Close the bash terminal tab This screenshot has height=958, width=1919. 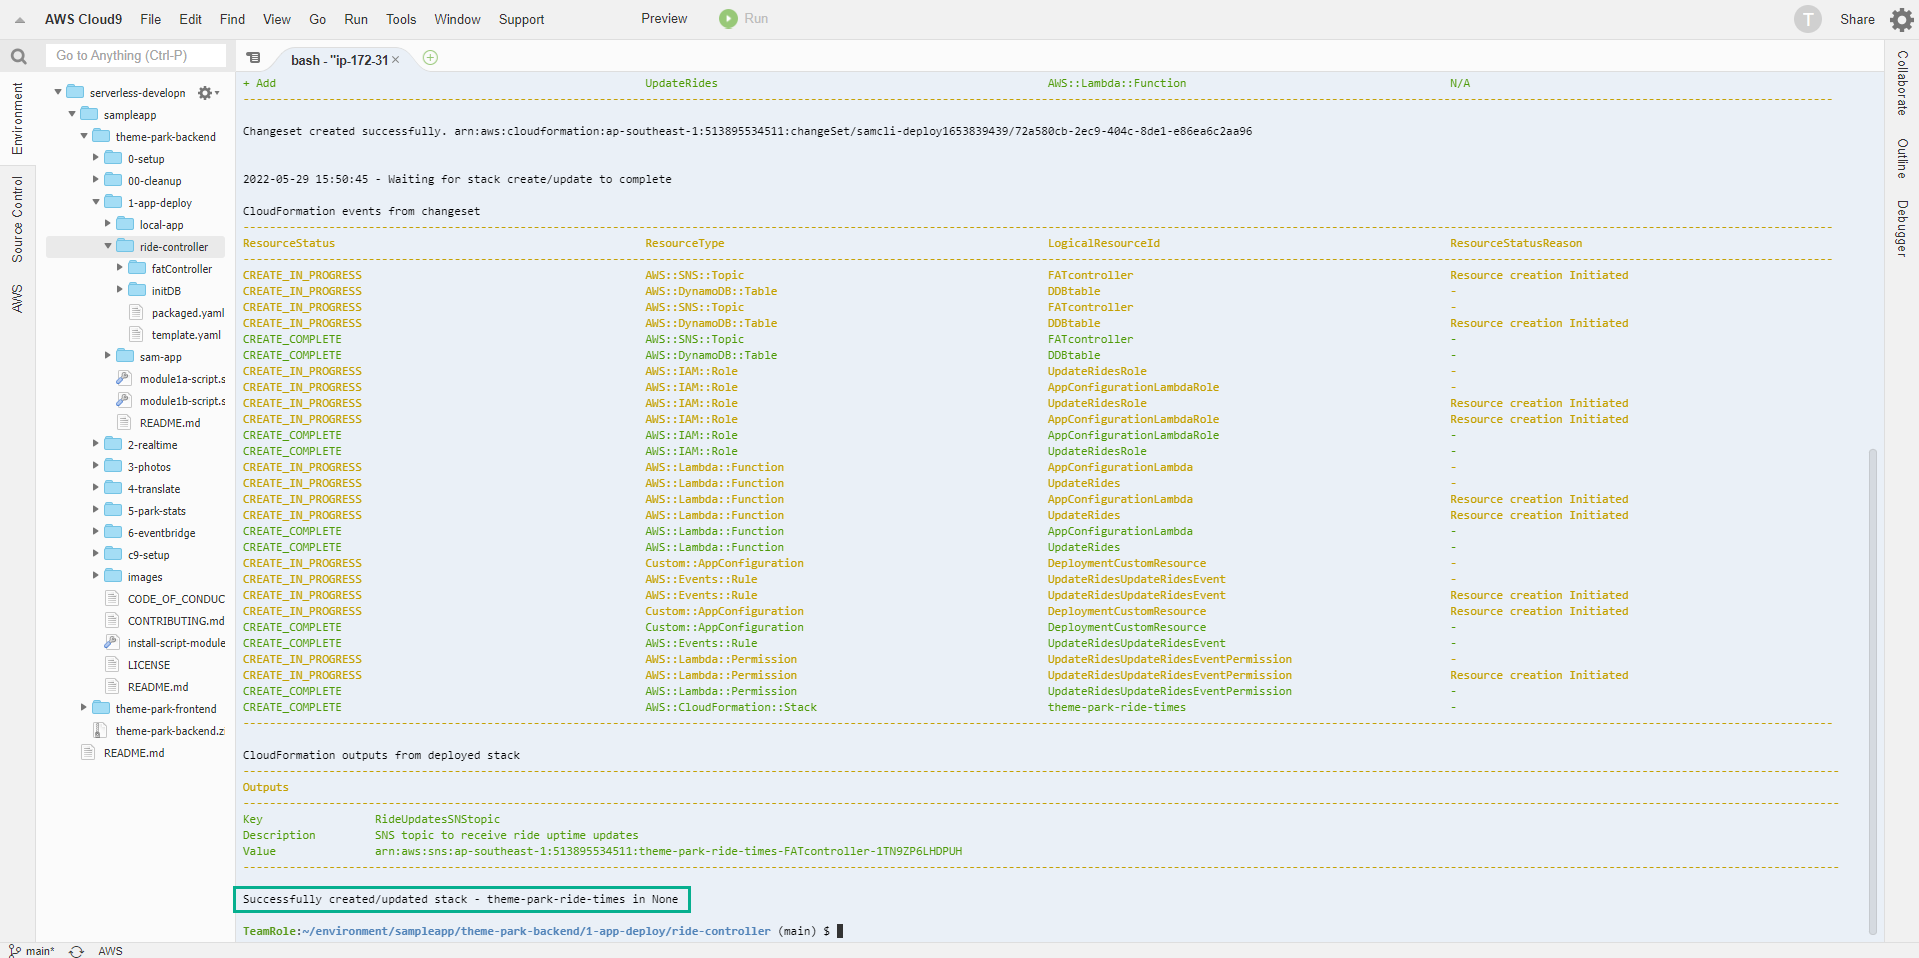coord(396,60)
